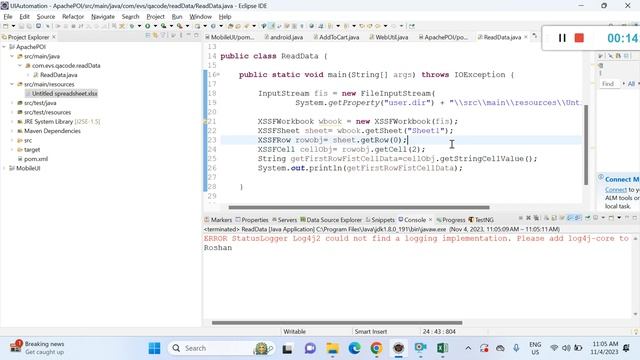Open the Markers view tab
Image resolution: width=640 pixels, height=360 pixels.
tap(218, 220)
